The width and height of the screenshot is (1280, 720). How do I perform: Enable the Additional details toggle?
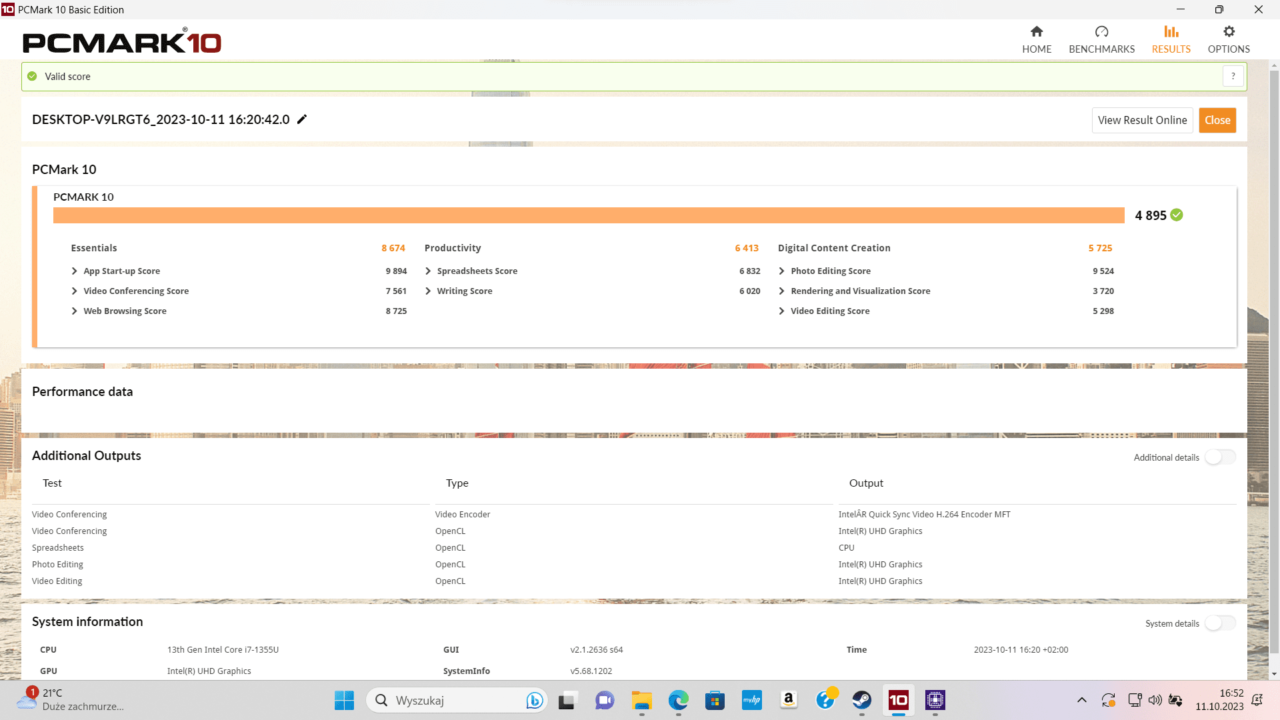(1219, 457)
